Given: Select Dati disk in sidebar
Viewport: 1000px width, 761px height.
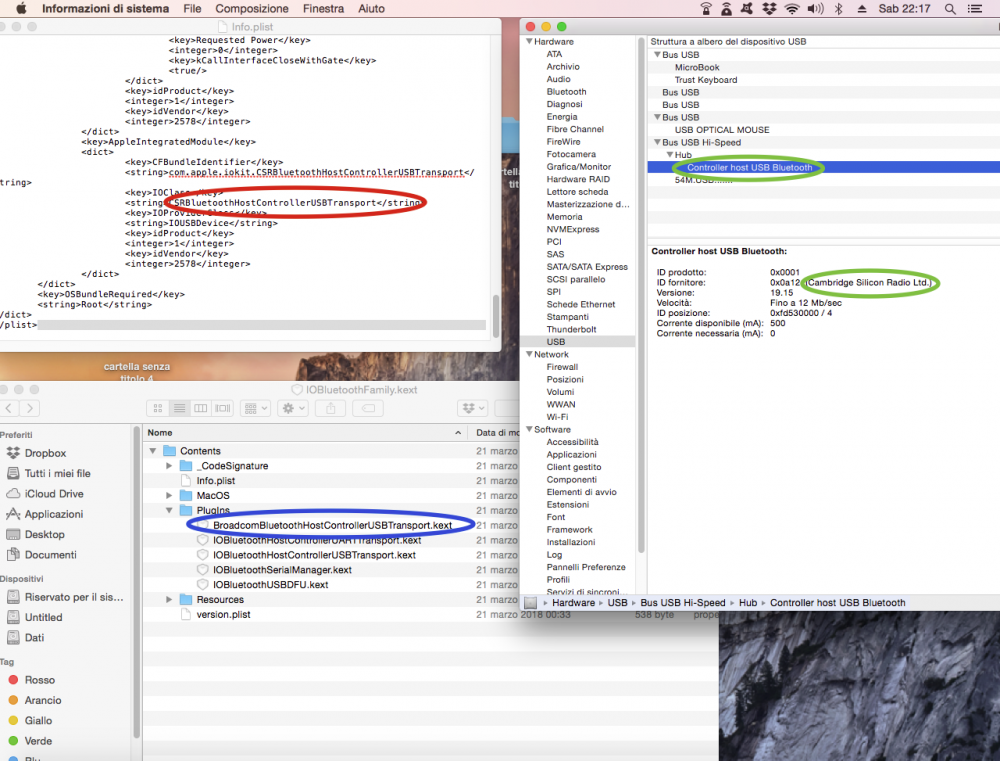Looking at the screenshot, I should coord(34,638).
